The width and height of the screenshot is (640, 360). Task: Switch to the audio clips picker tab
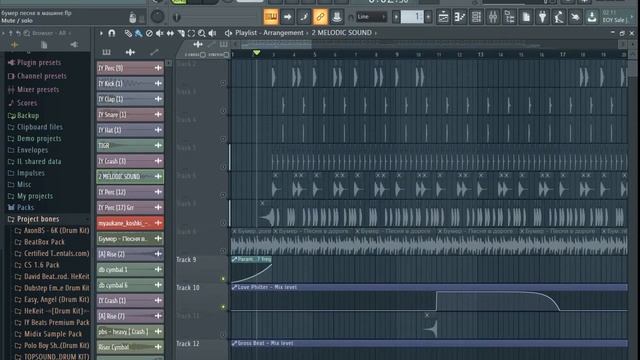[130, 52]
